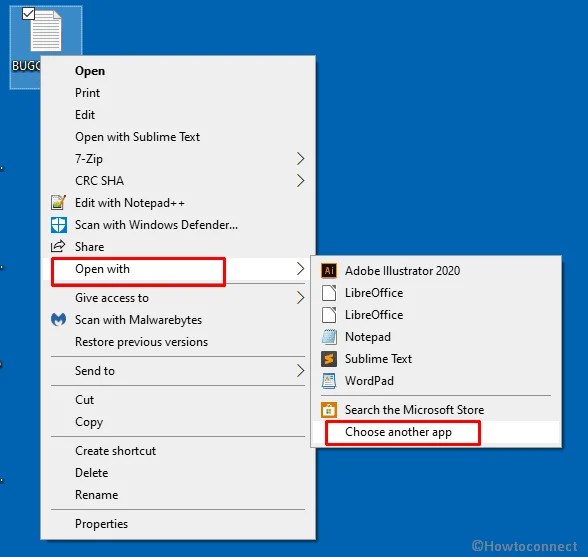Screen dimensions: 588x557
Task: Click the Adobe Illustrator Ai icon
Action: click(329, 270)
